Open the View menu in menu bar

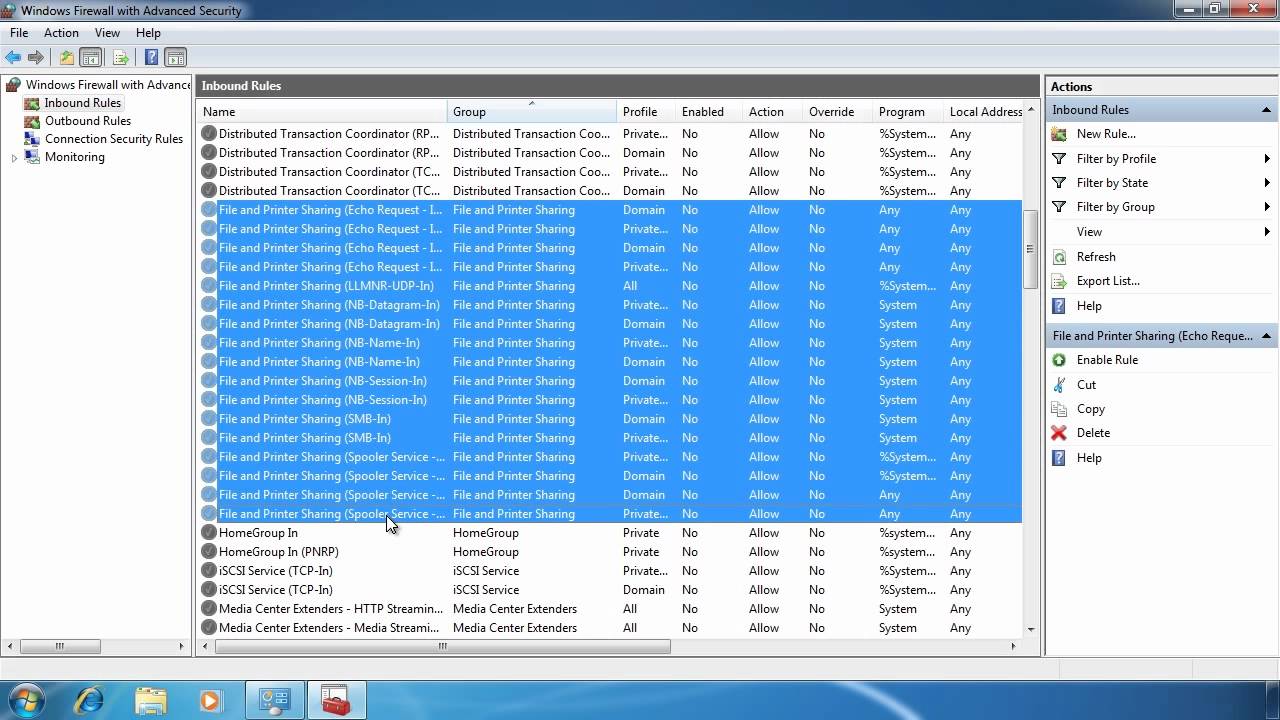[107, 33]
